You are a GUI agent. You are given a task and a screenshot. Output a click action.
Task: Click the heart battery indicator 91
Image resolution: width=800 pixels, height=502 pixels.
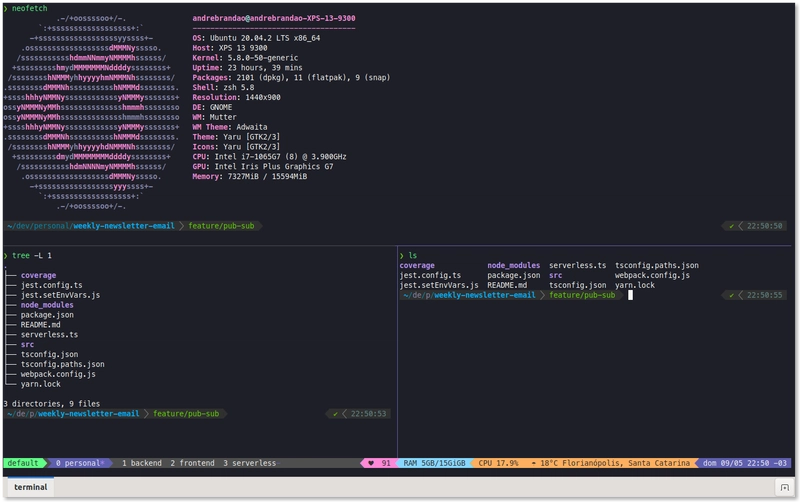point(379,463)
